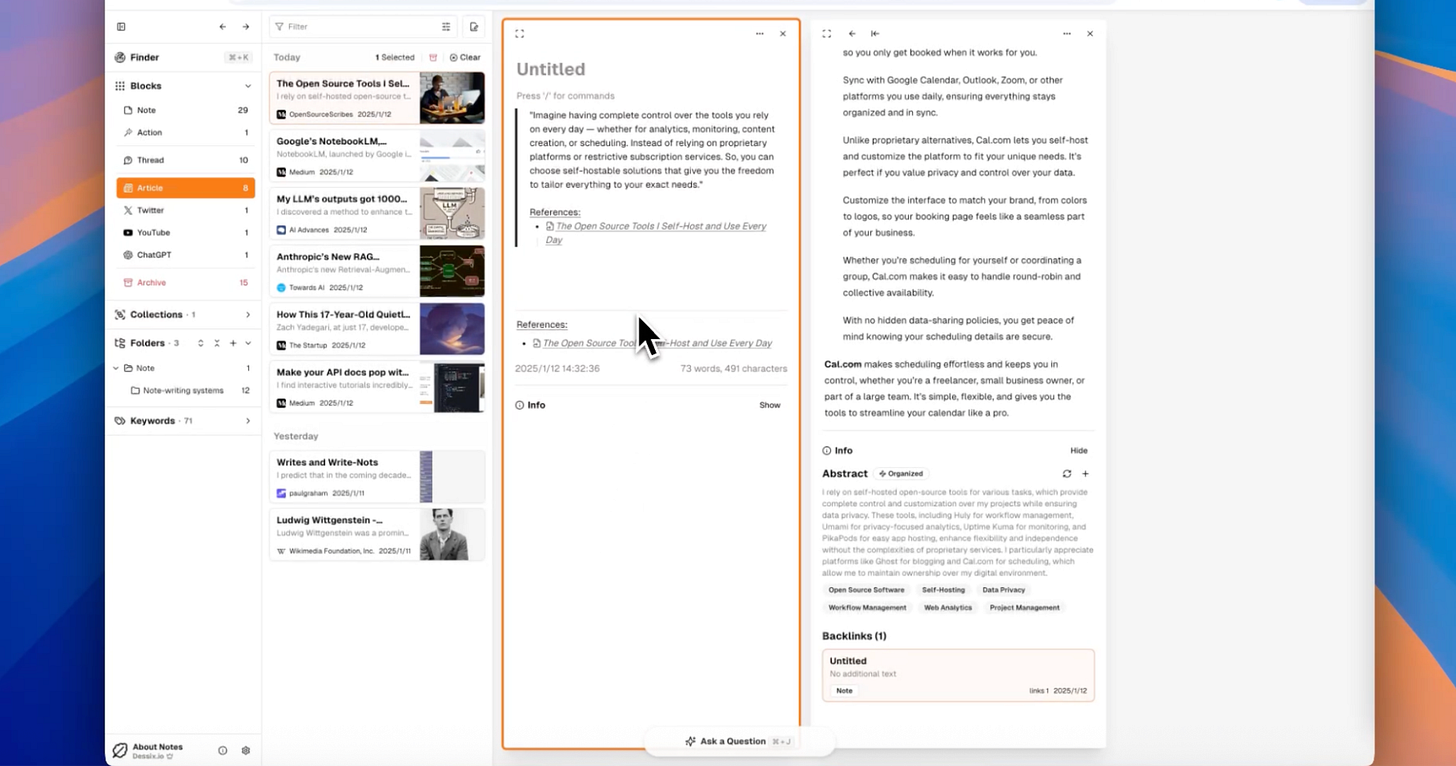Click the Open Source Software tag
Viewport: 1456px width, 766px height.
[x=866, y=590]
